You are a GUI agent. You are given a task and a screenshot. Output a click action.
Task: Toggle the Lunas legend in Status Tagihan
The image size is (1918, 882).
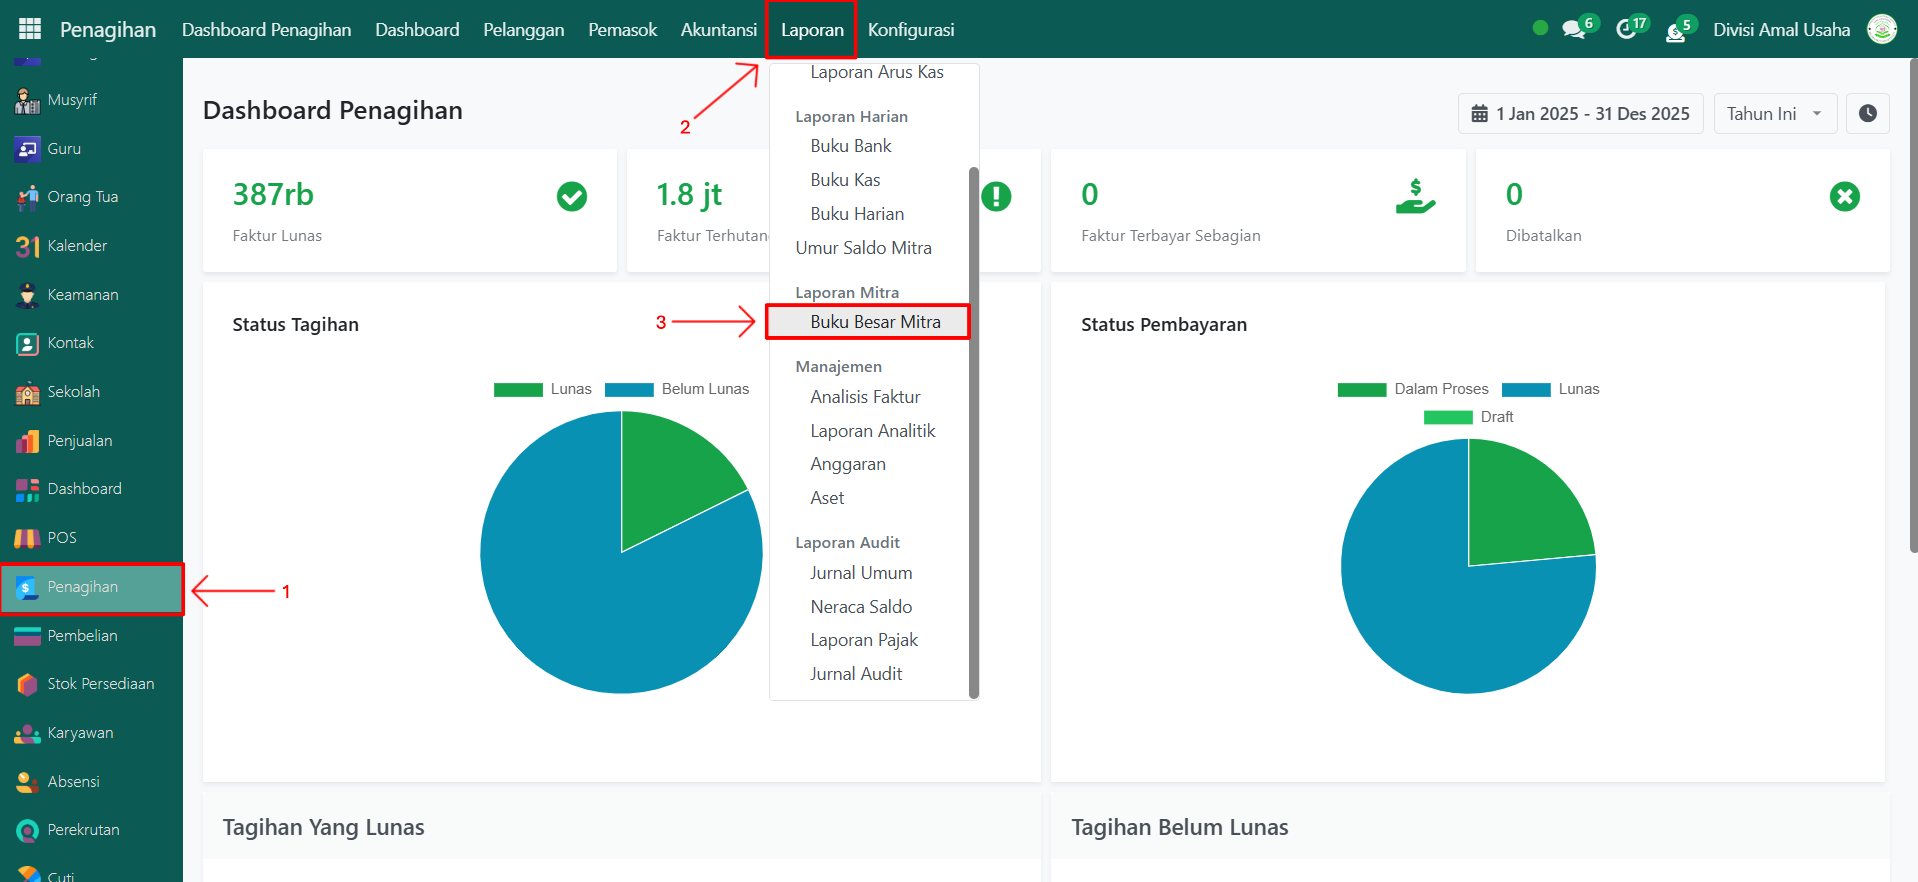(543, 389)
